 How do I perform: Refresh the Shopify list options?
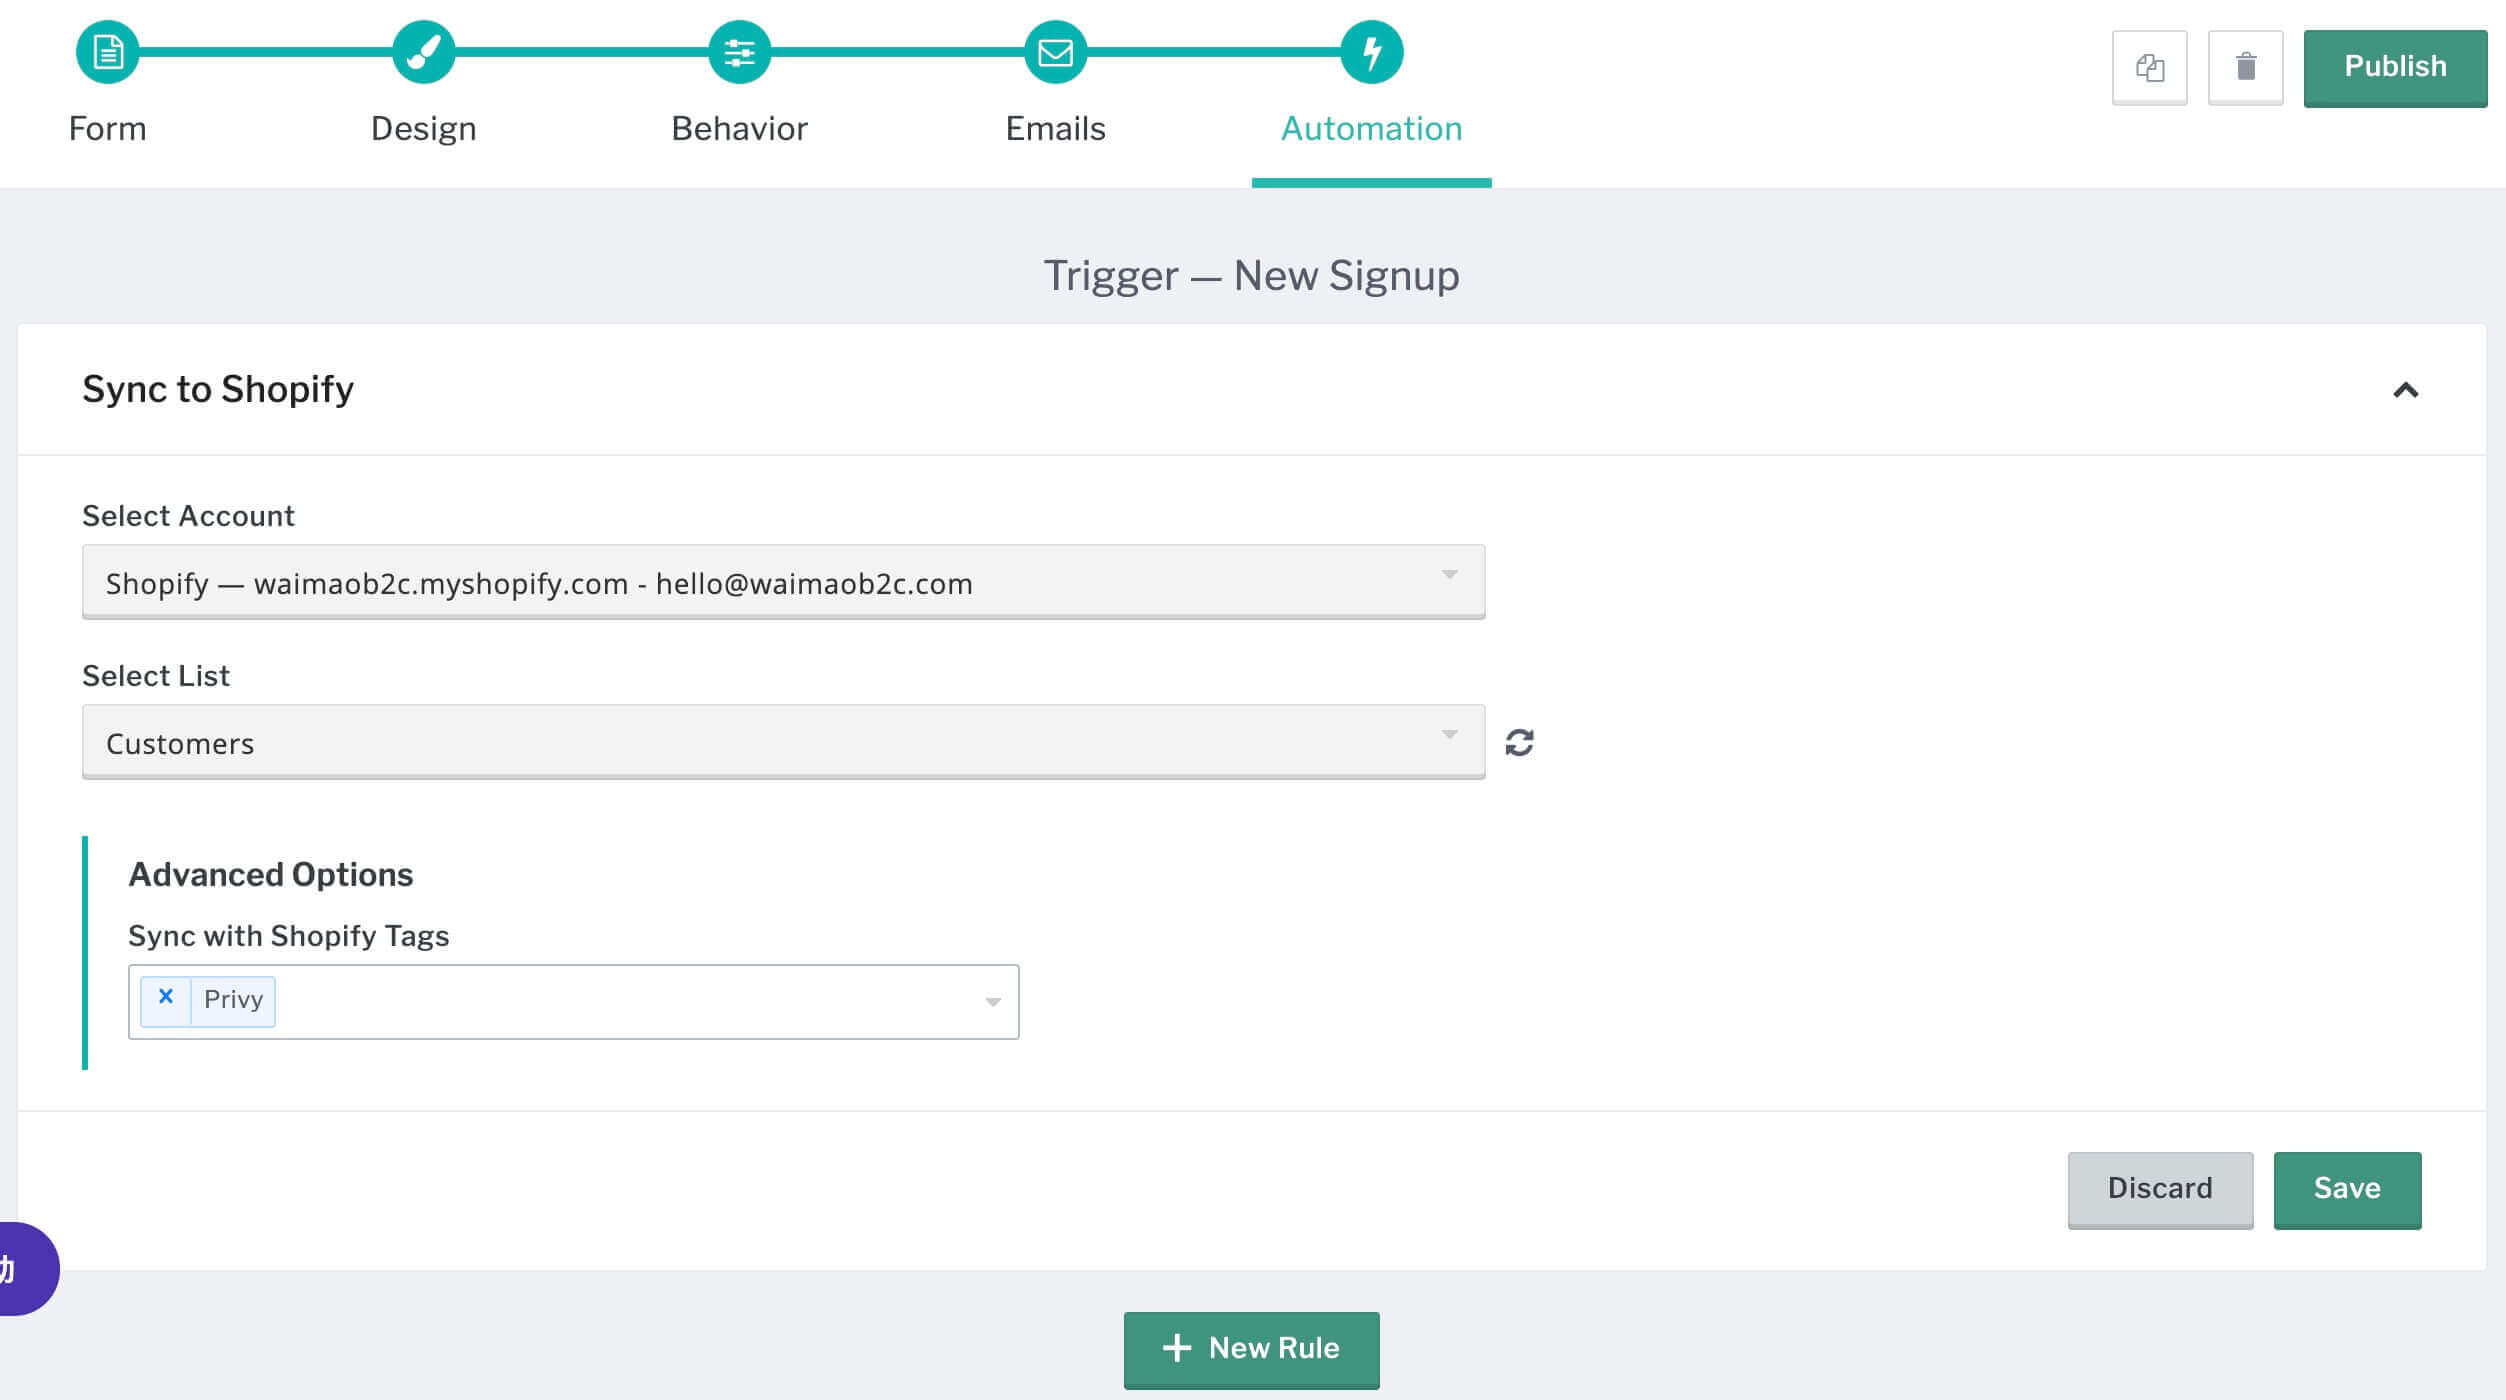tap(1519, 742)
